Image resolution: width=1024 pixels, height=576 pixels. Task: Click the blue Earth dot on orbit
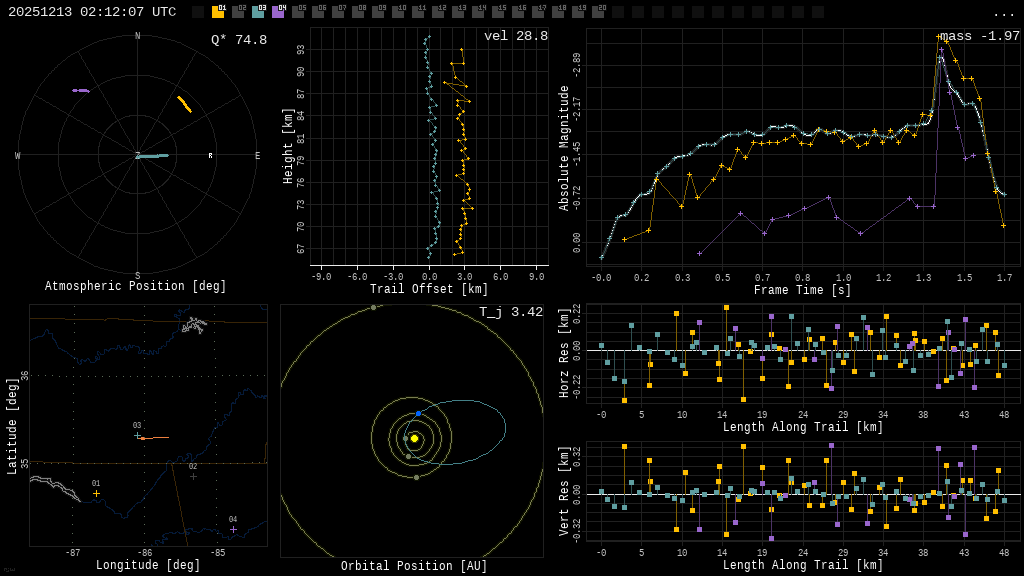pos(418,413)
